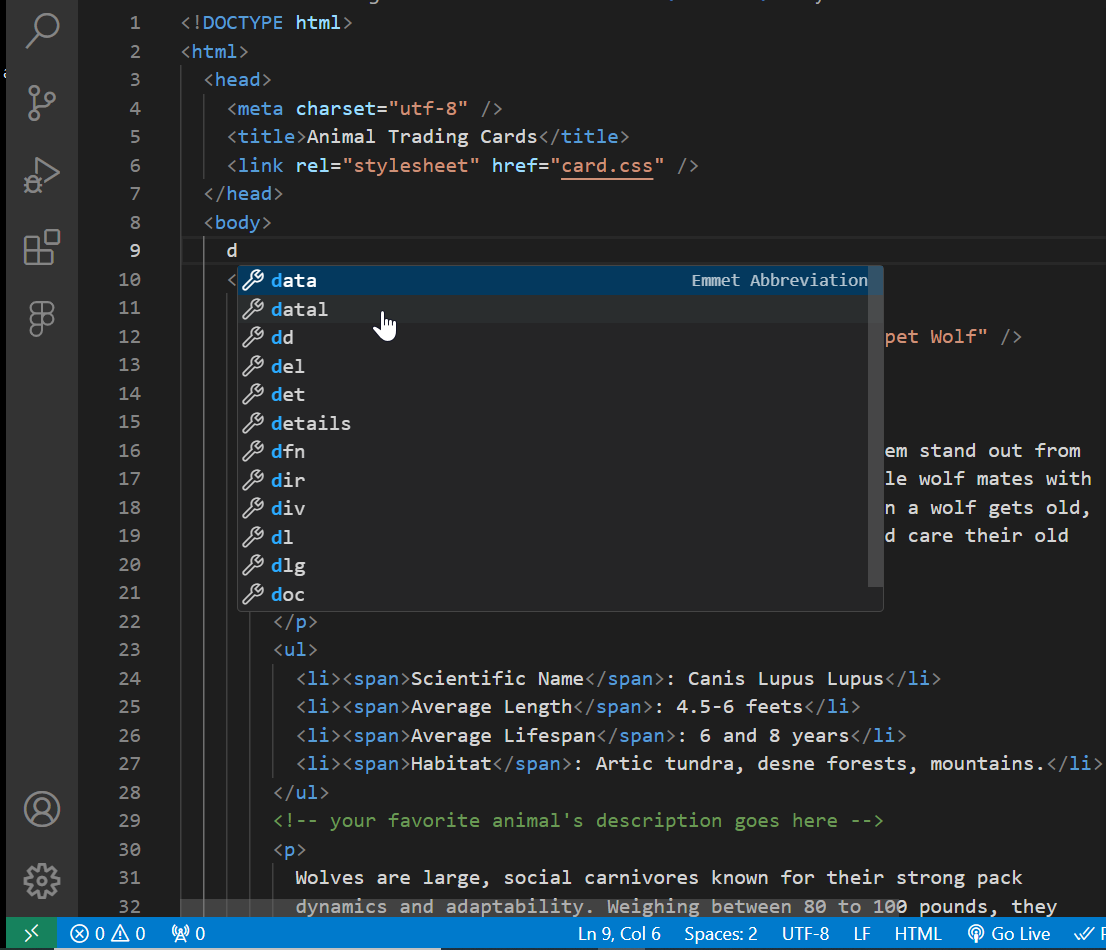The width and height of the screenshot is (1106, 950).
Task: Select the 'del' Emmet suggestion
Action: pos(553,366)
